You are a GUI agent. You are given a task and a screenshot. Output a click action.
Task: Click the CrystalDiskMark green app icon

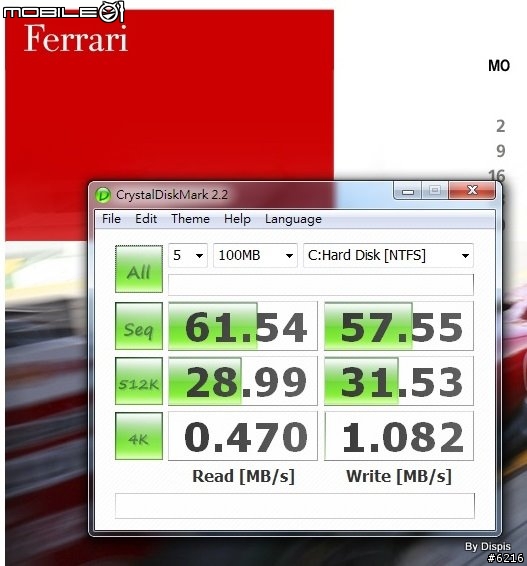pyautogui.click(x=103, y=195)
